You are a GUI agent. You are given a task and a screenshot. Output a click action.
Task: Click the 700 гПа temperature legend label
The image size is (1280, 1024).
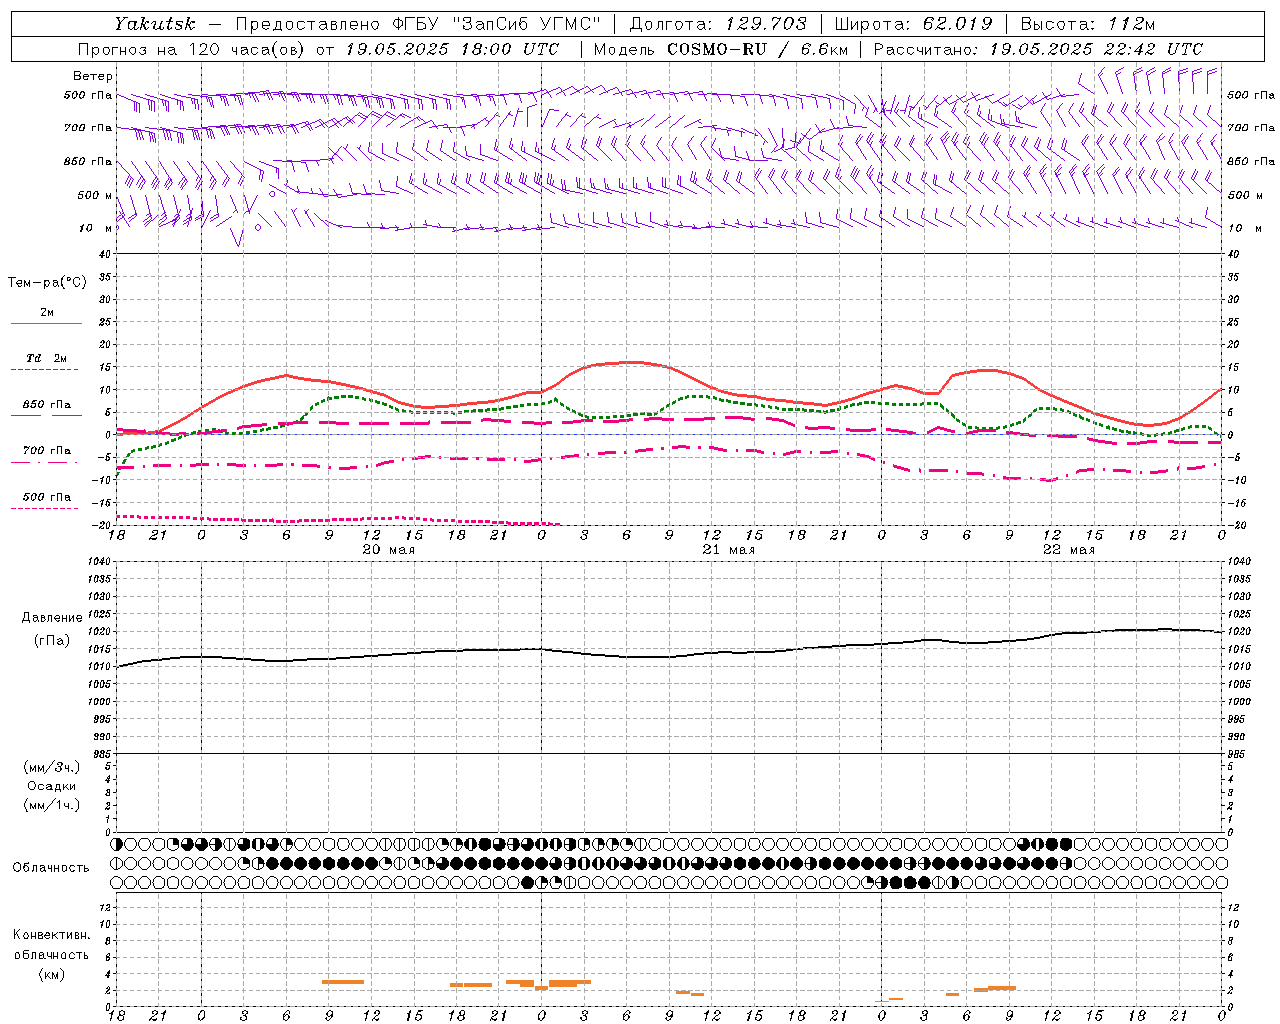point(47,451)
